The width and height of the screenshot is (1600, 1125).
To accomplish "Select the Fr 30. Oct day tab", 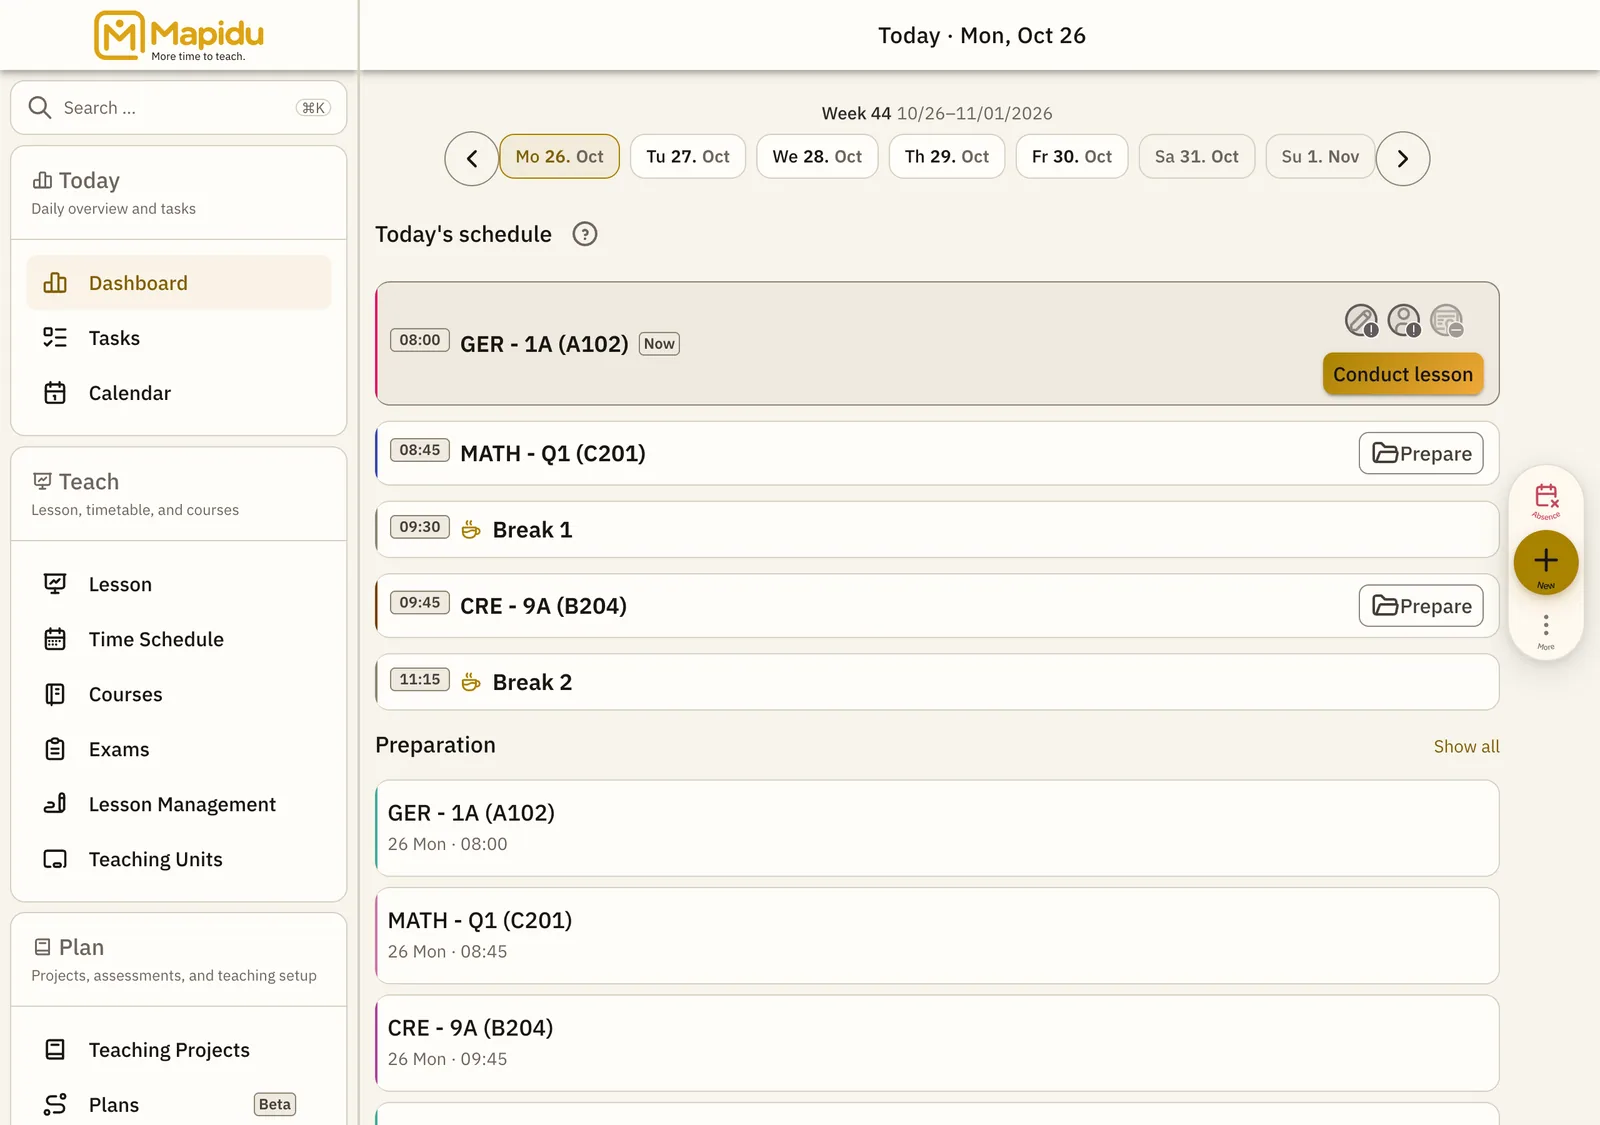I will 1072,157.
